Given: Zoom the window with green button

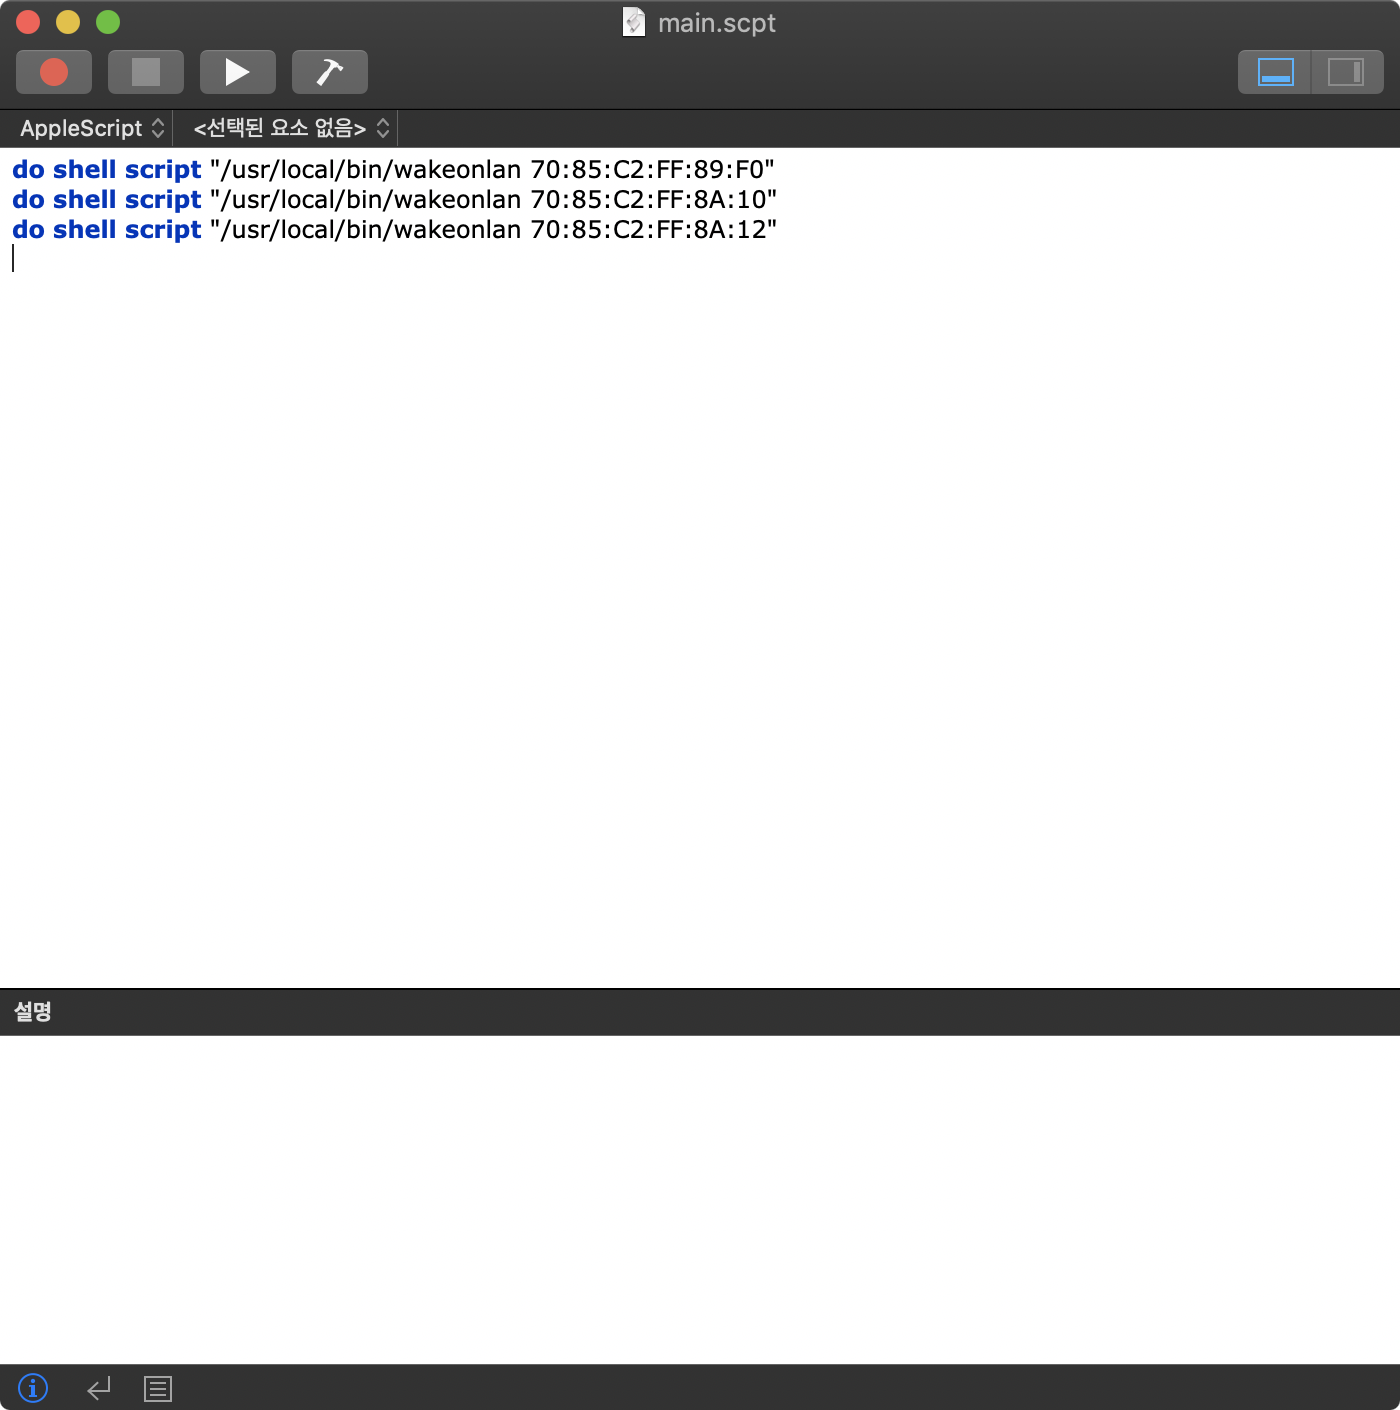Looking at the screenshot, I should coord(108,22).
